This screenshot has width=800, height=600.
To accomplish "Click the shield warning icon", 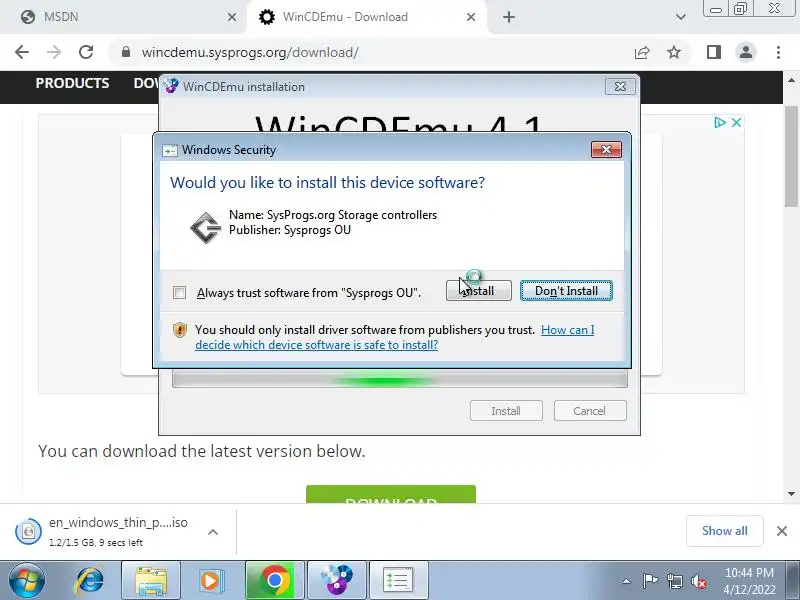I will [x=180, y=330].
